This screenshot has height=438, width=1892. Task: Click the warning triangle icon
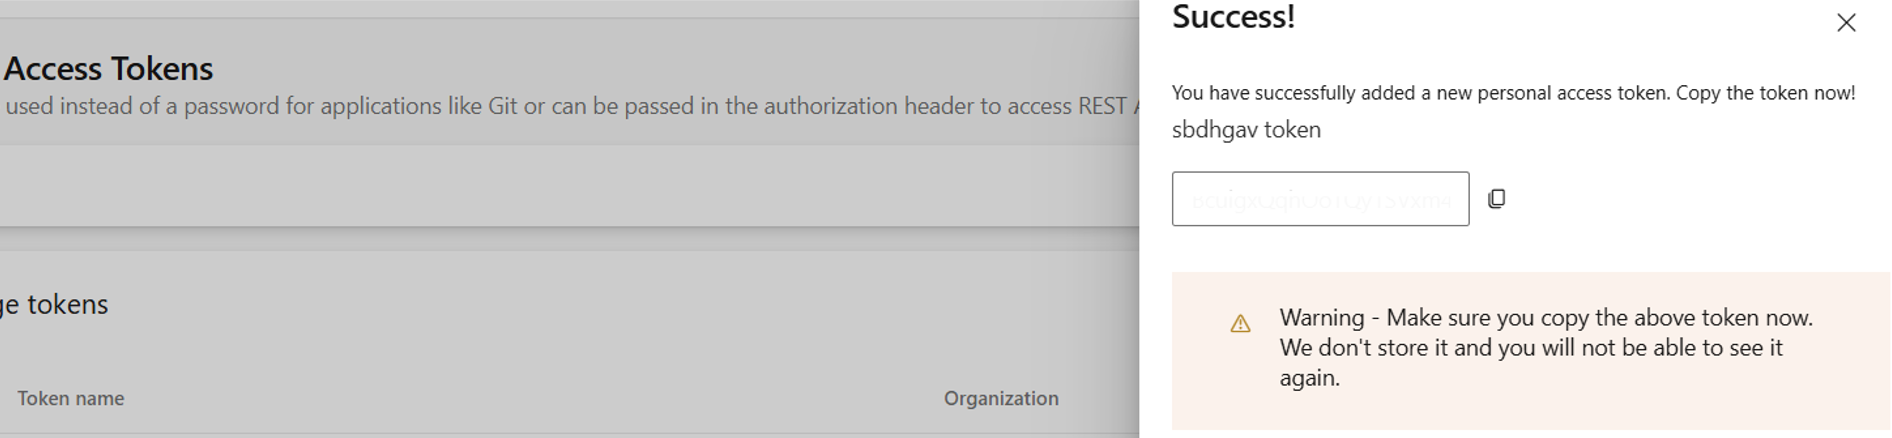click(1240, 323)
